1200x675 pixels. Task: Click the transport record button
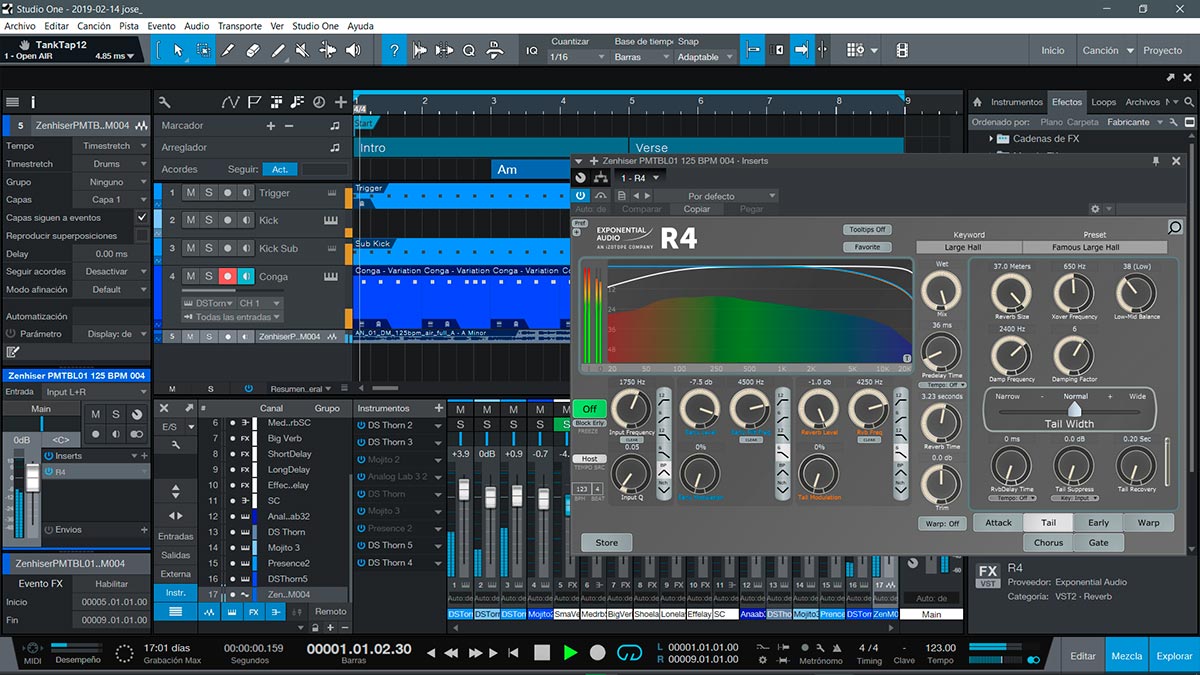tap(597, 652)
